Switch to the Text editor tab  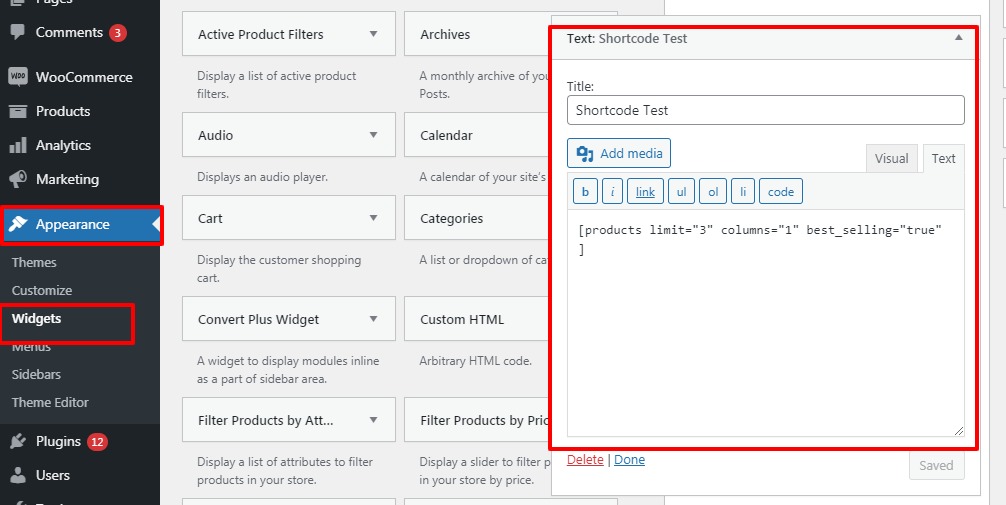tap(943, 158)
